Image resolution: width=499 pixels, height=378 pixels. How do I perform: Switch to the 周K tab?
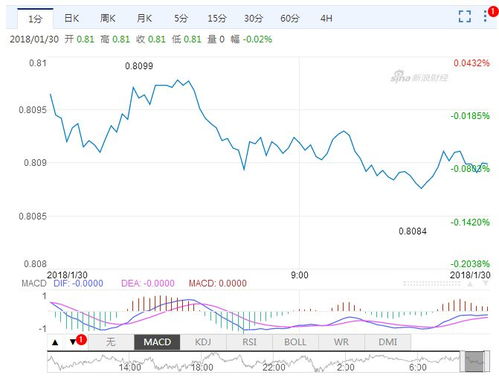pyautogui.click(x=108, y=18)
